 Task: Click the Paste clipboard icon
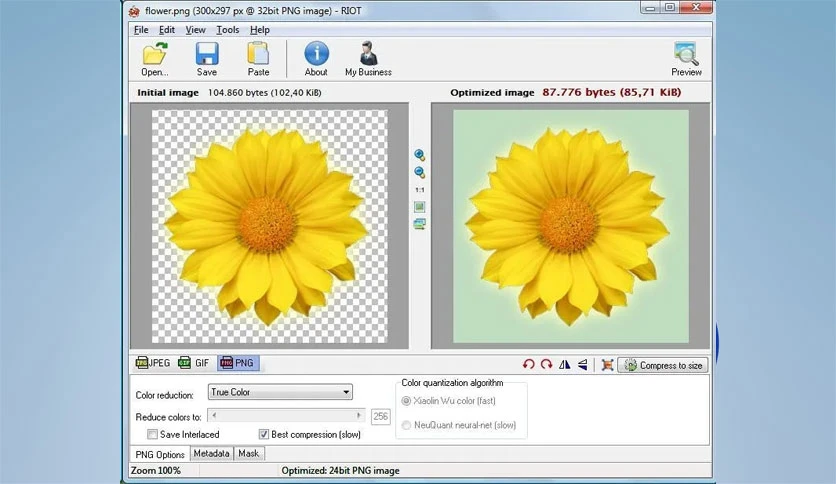coord(258,54)
